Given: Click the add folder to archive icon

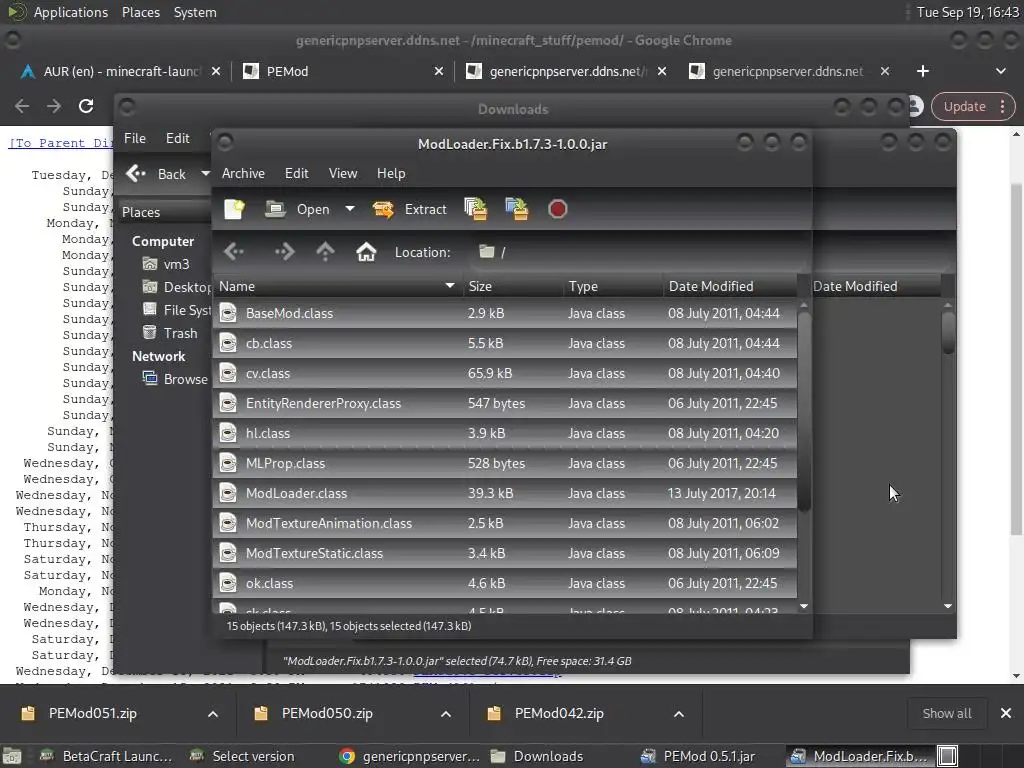Looking at the screenshot, I should click(x=517, y=209).
